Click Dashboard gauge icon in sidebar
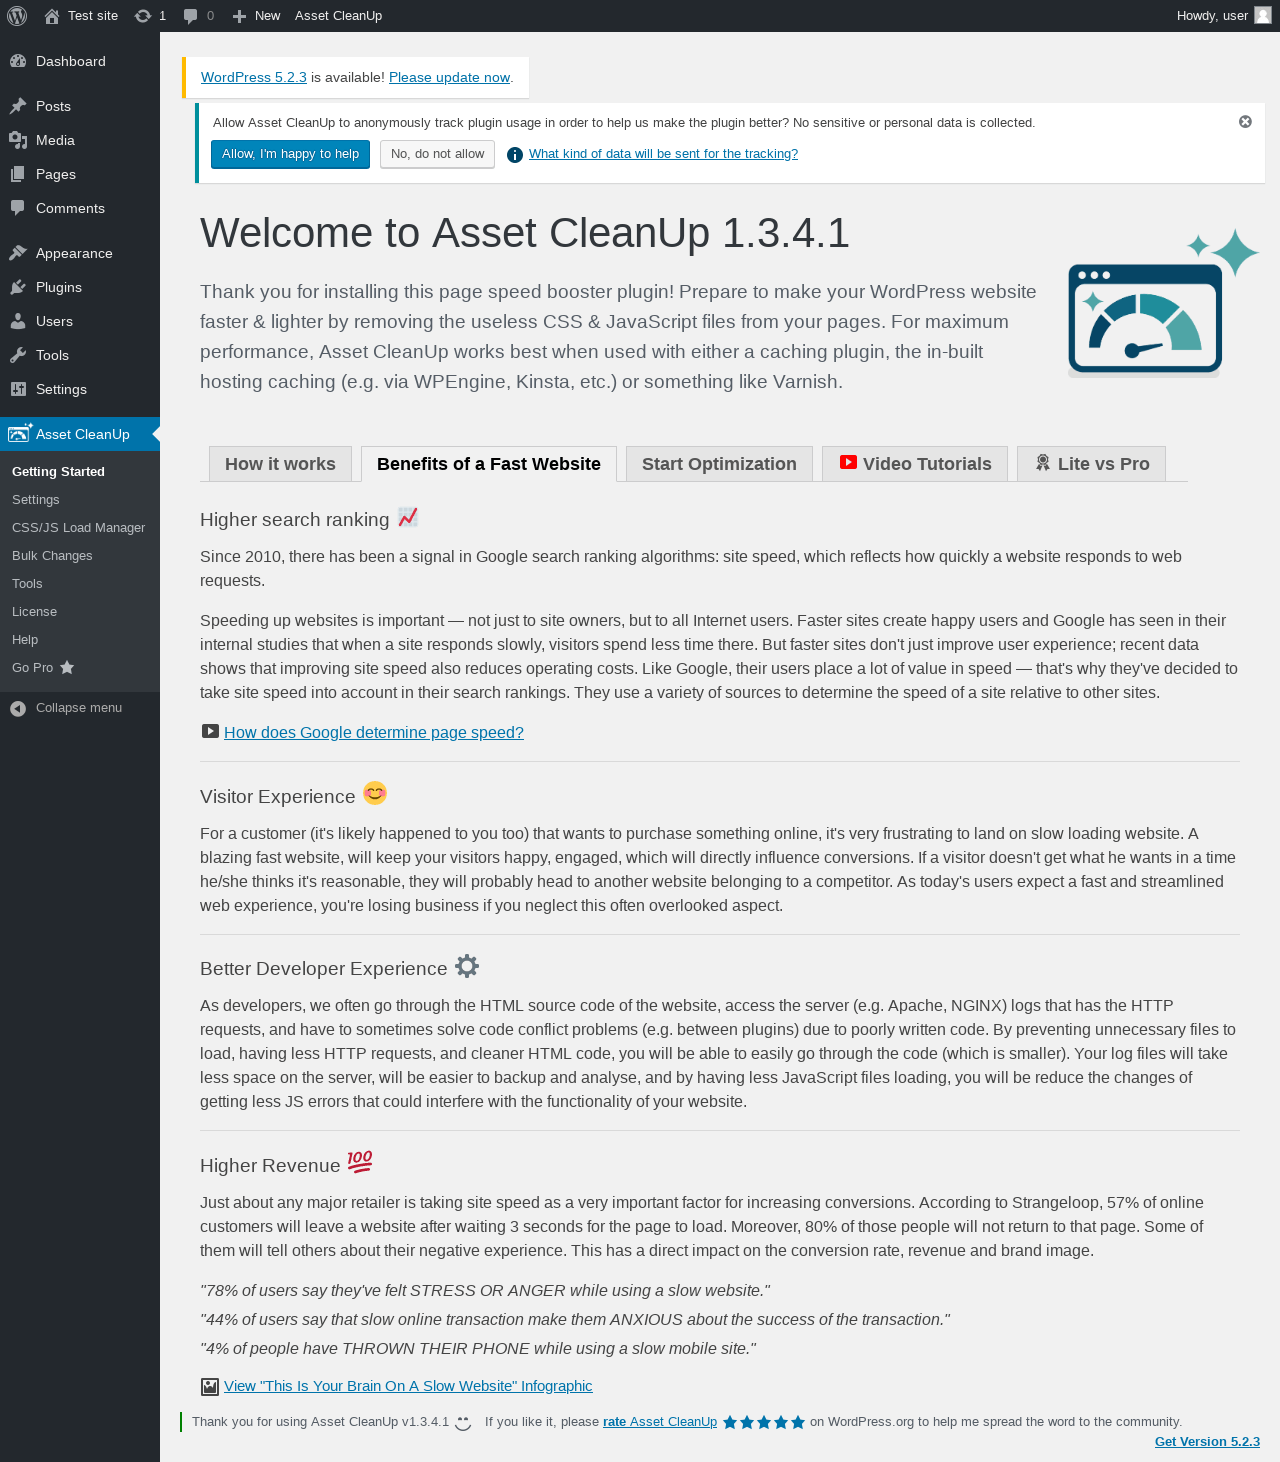This screenshot has width=1280, height=1462. 18,61
